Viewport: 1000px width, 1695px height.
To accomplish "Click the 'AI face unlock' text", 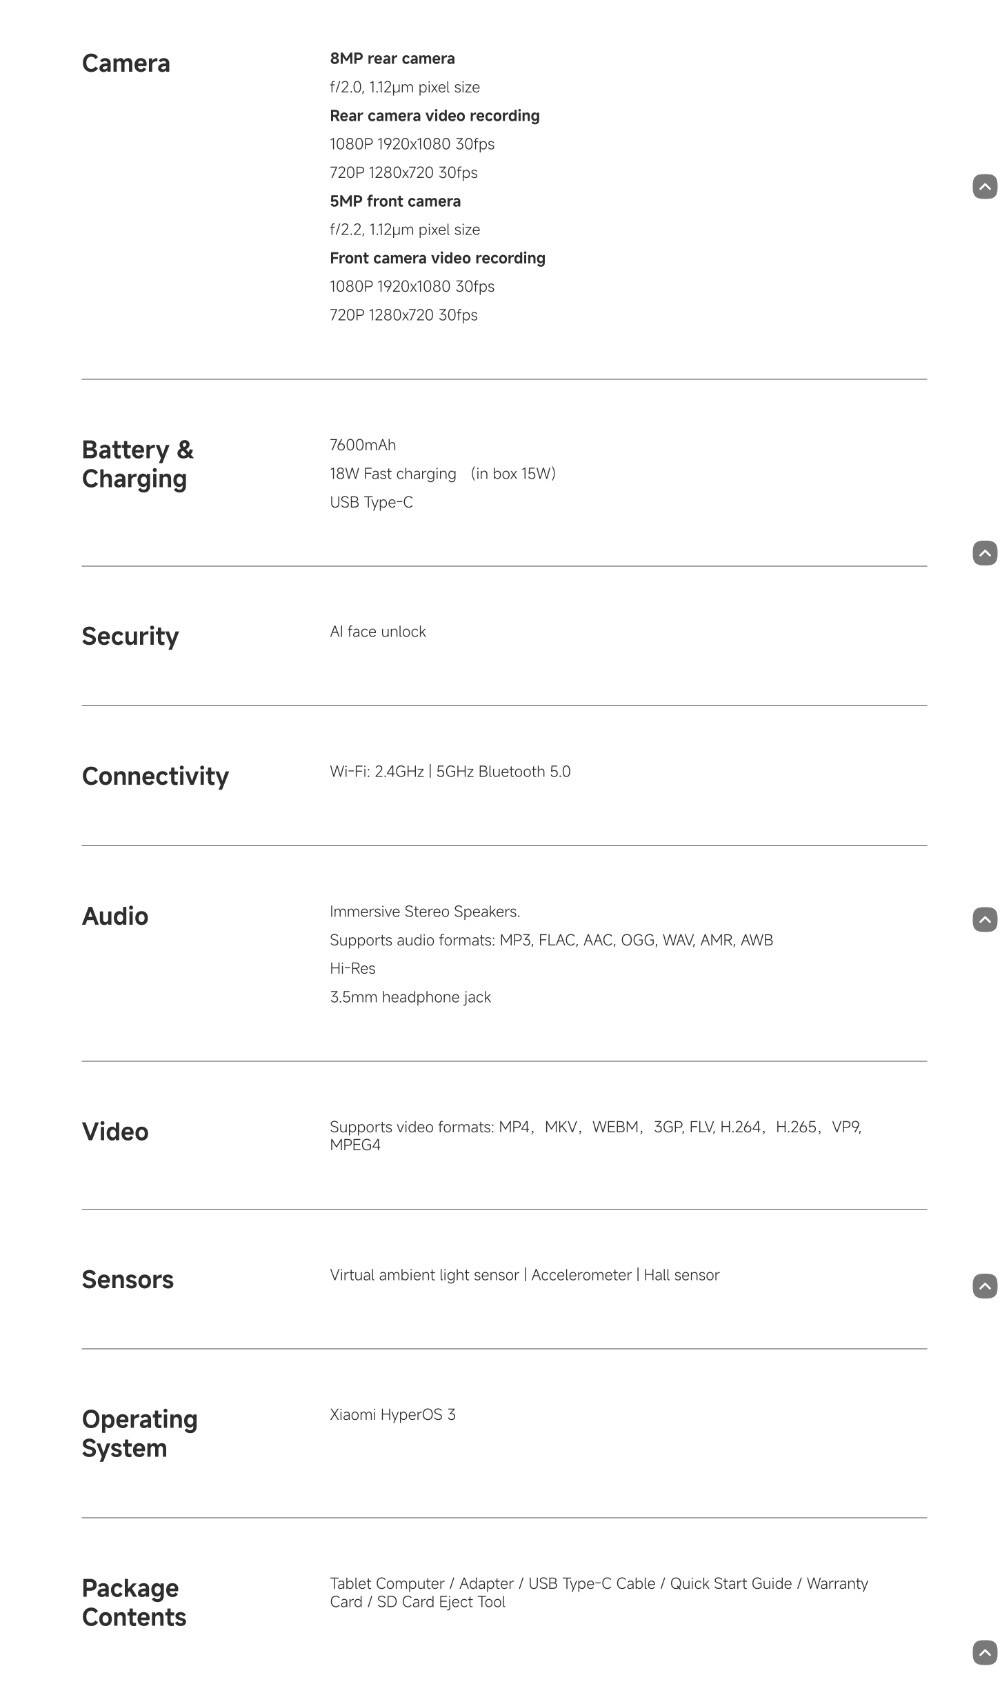I will click(378, 632).
